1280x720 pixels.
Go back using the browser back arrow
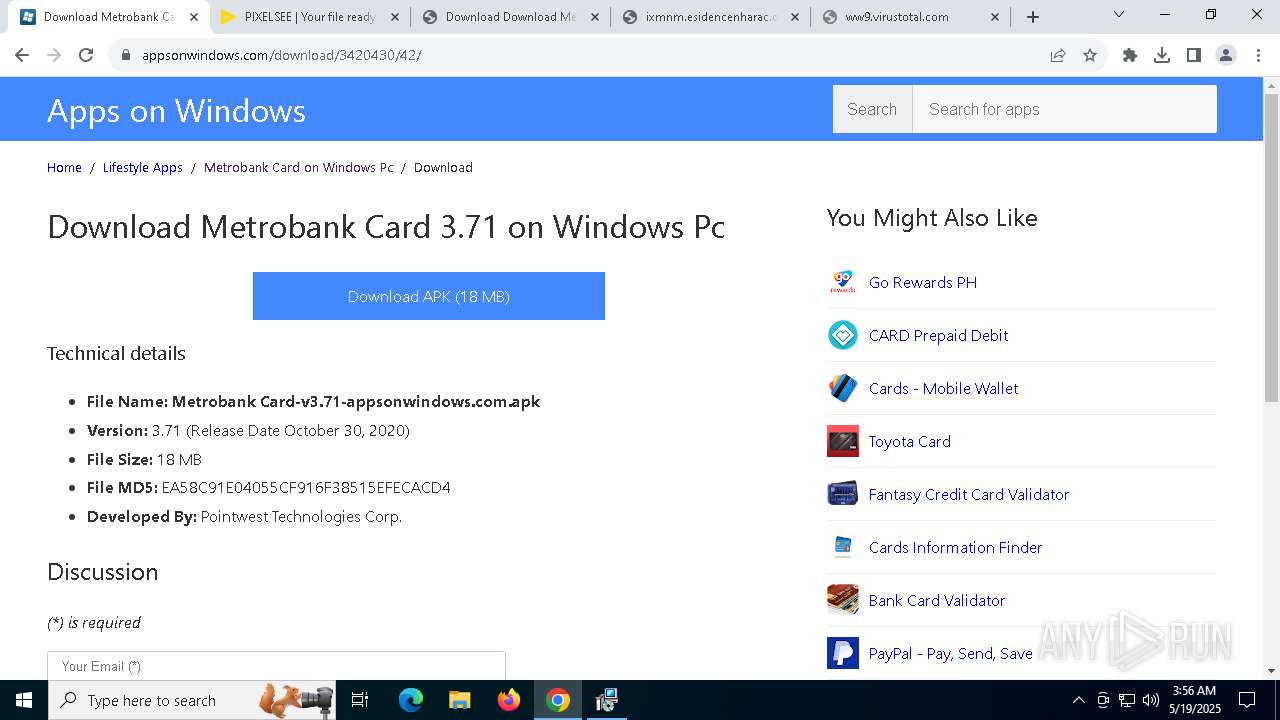tap(22, 55)
